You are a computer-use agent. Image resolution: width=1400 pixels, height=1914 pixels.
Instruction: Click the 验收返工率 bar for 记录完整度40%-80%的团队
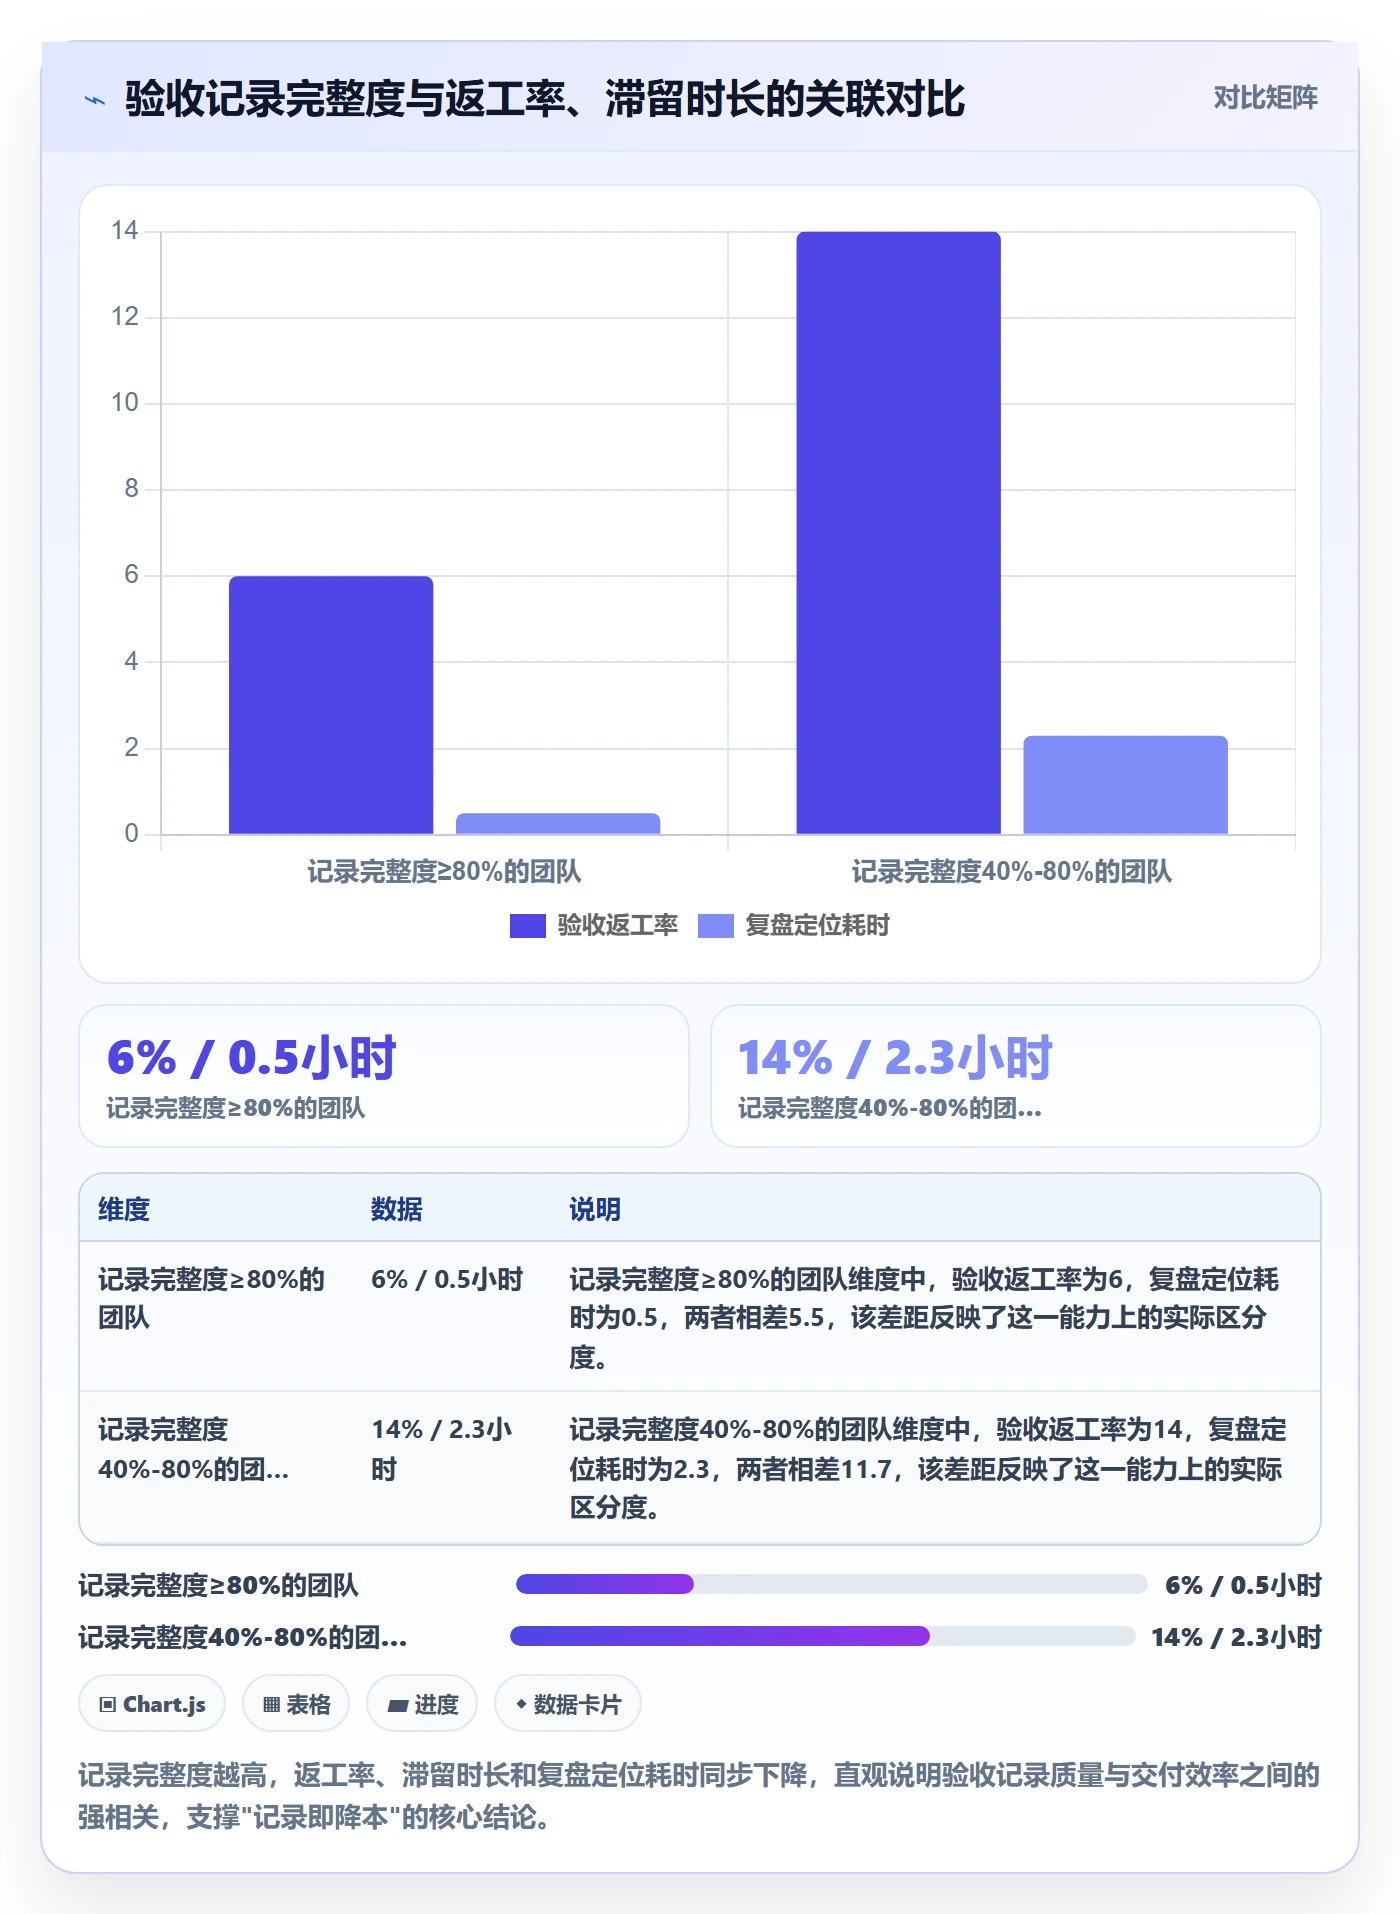898,533
